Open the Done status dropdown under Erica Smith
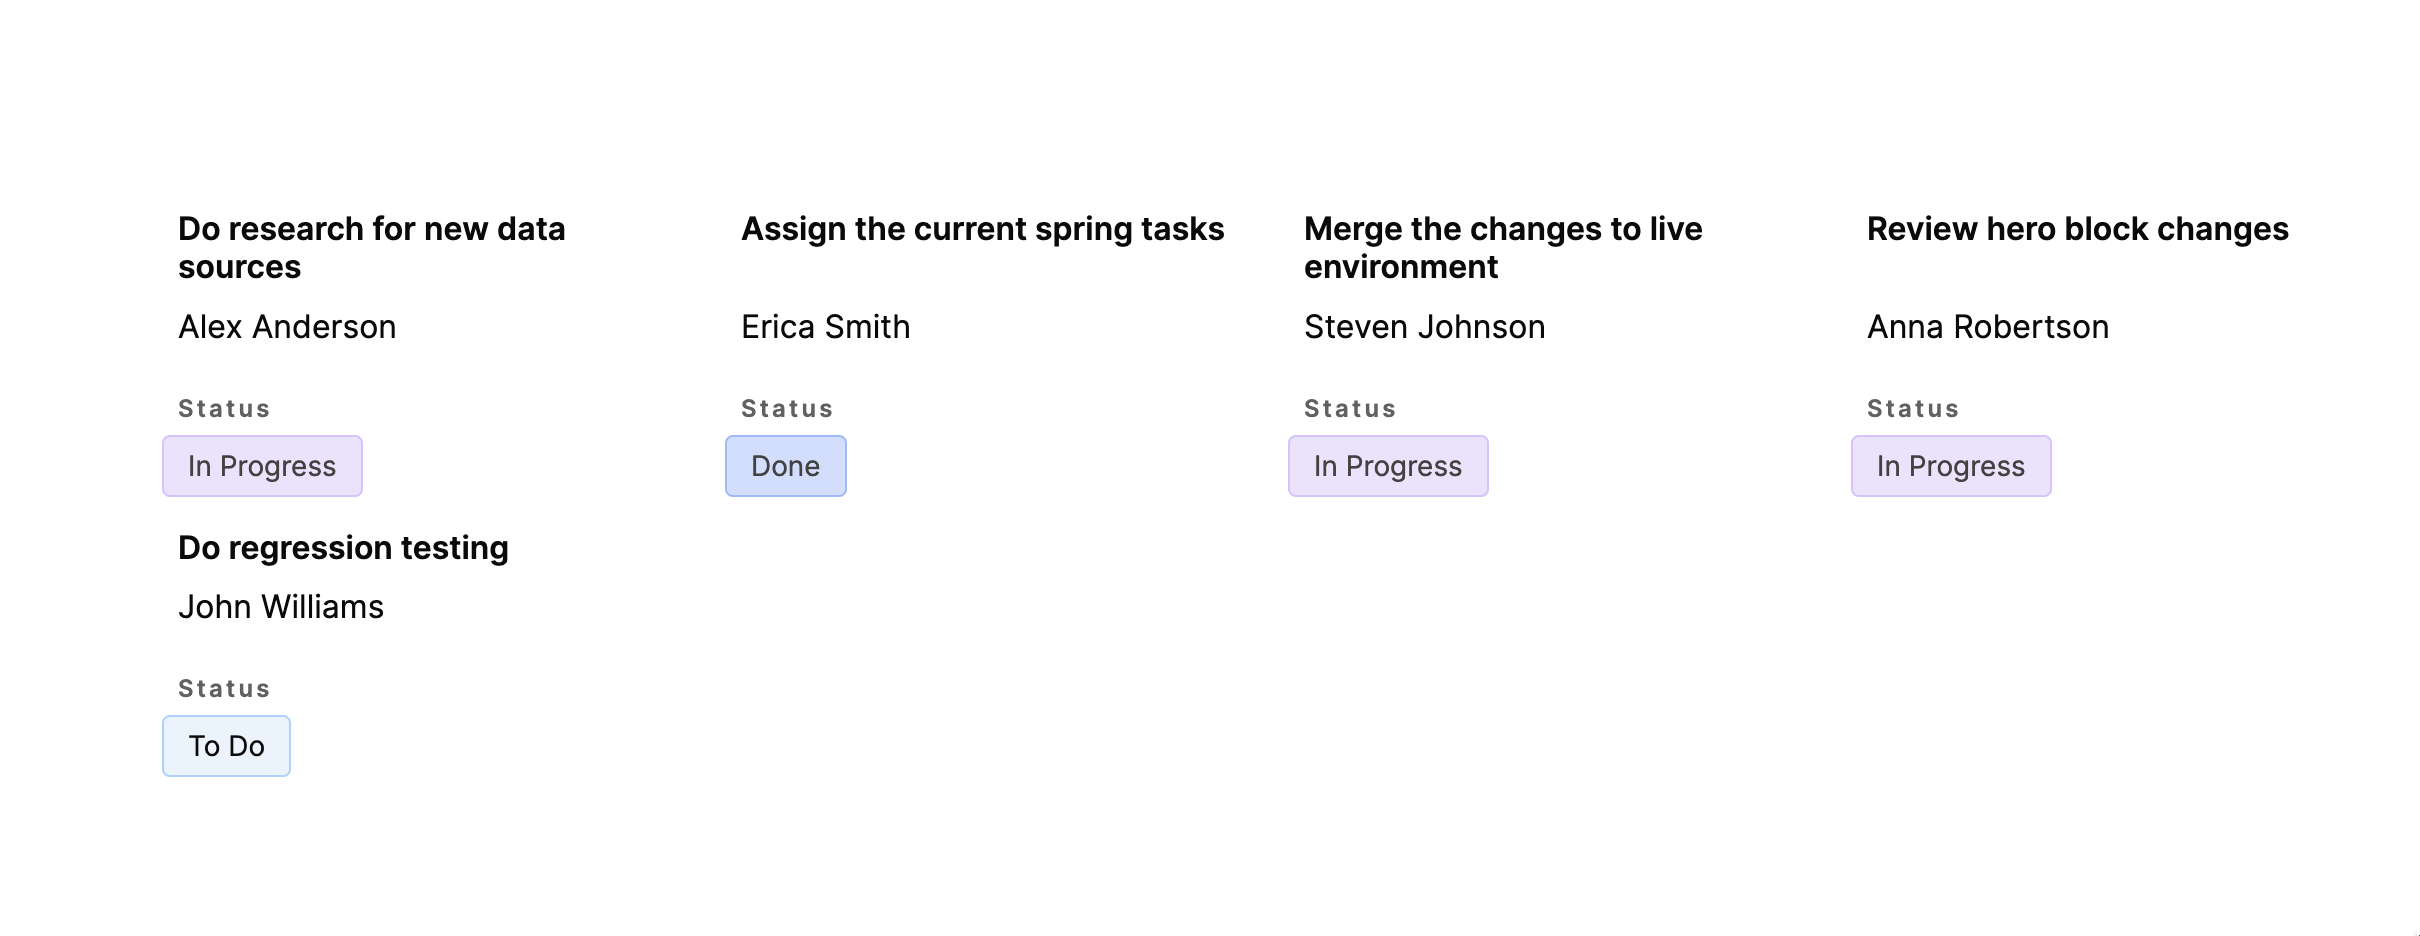This screenshot has height=936, width=2420. (785, 465)
